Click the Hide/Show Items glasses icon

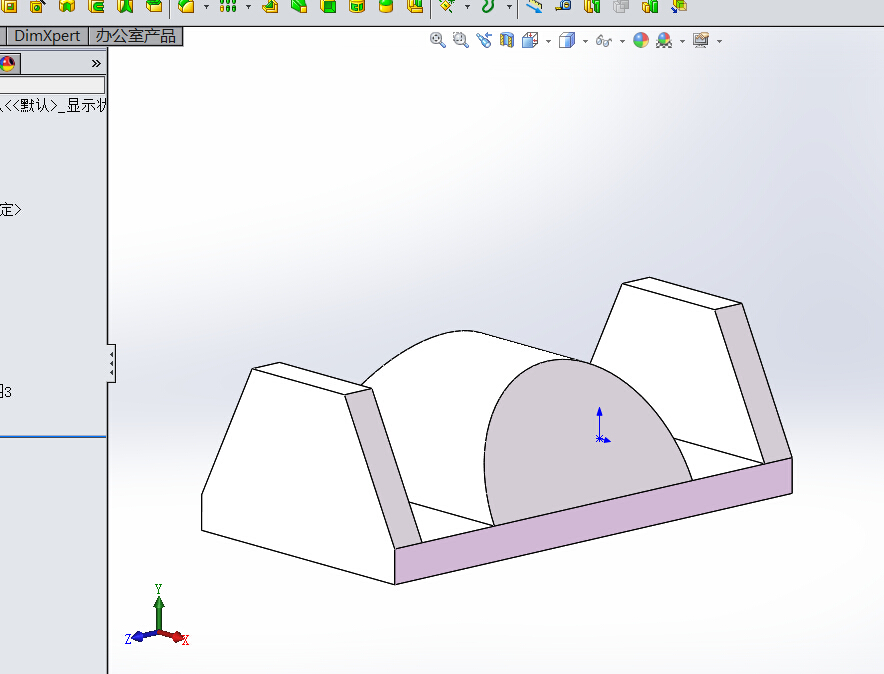click(x=604, y=41)
